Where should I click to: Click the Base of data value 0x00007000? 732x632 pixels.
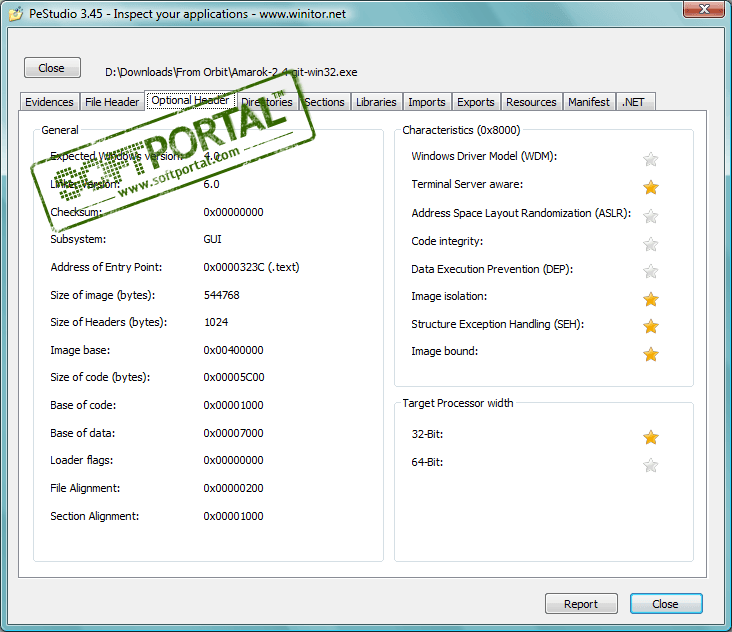[x=233, y=434]
